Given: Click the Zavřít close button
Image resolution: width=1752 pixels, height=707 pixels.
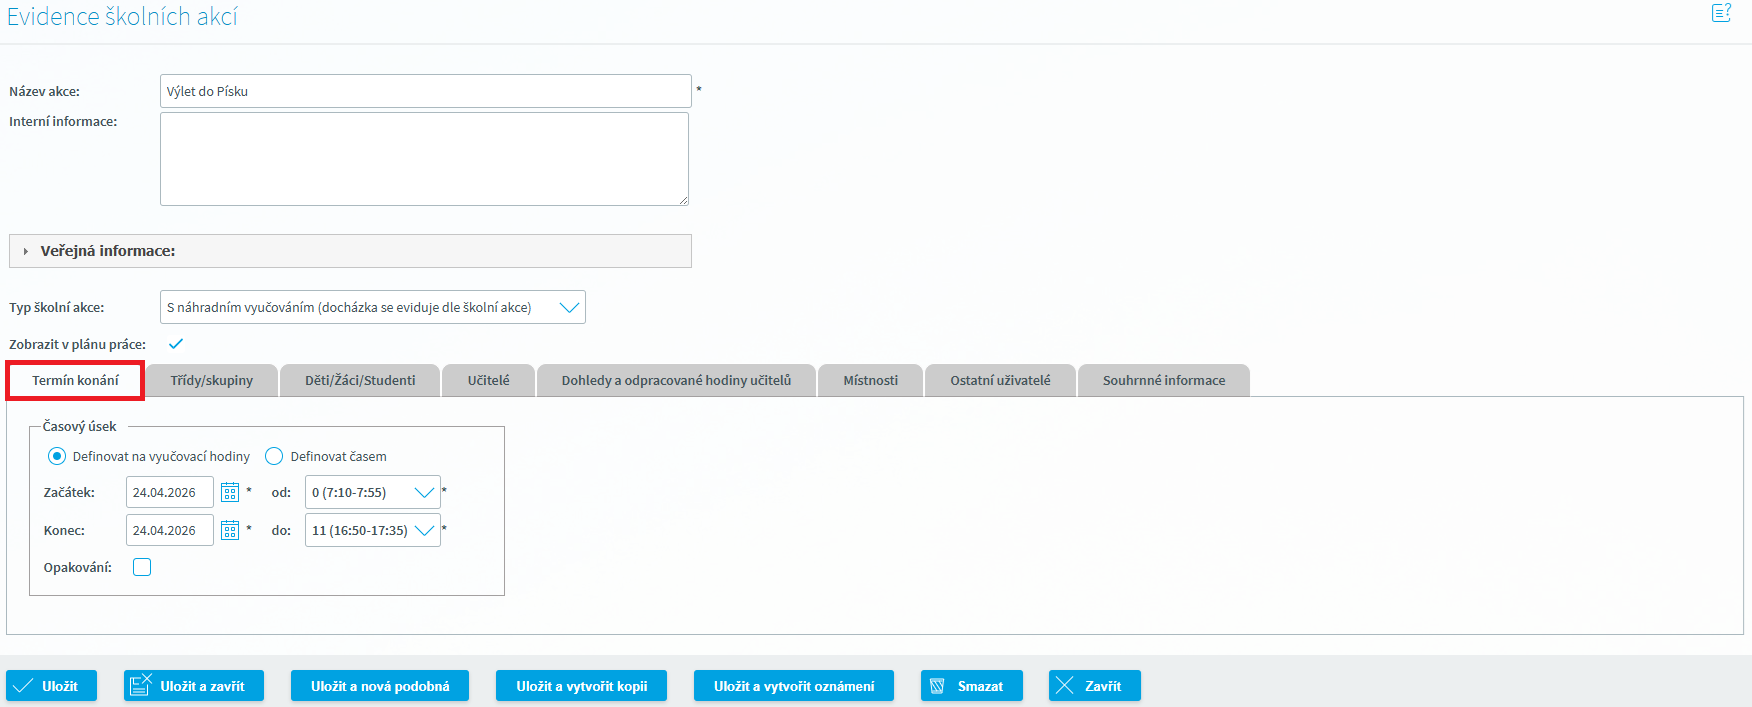Looking at the screenshot, I should 1094,686.
